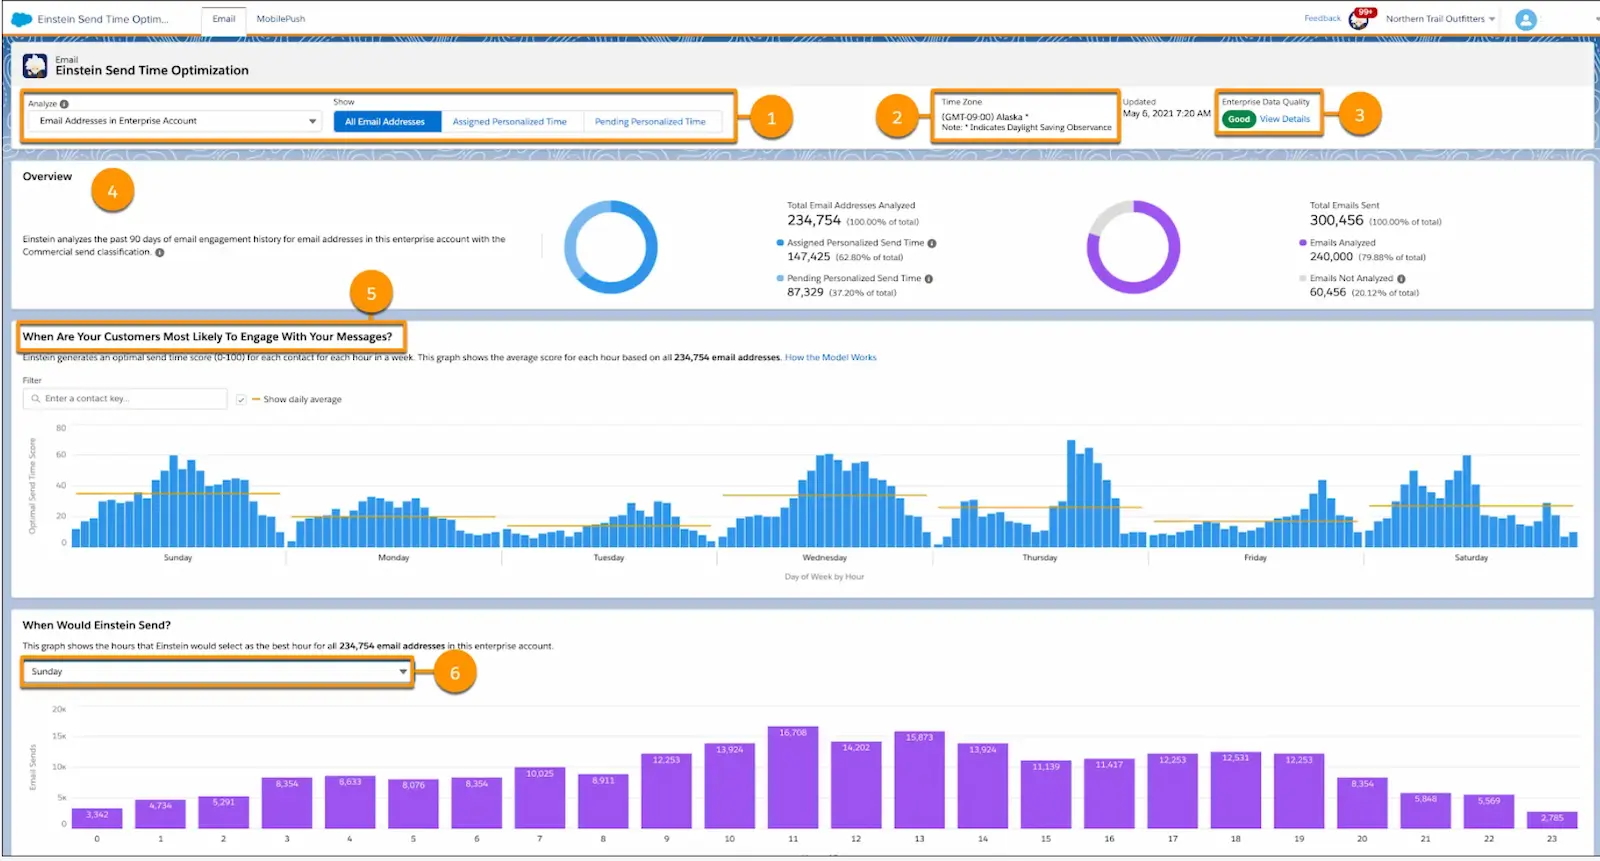
Task: Click the Einstein Send Time Optim... app title
Action: 103,19
